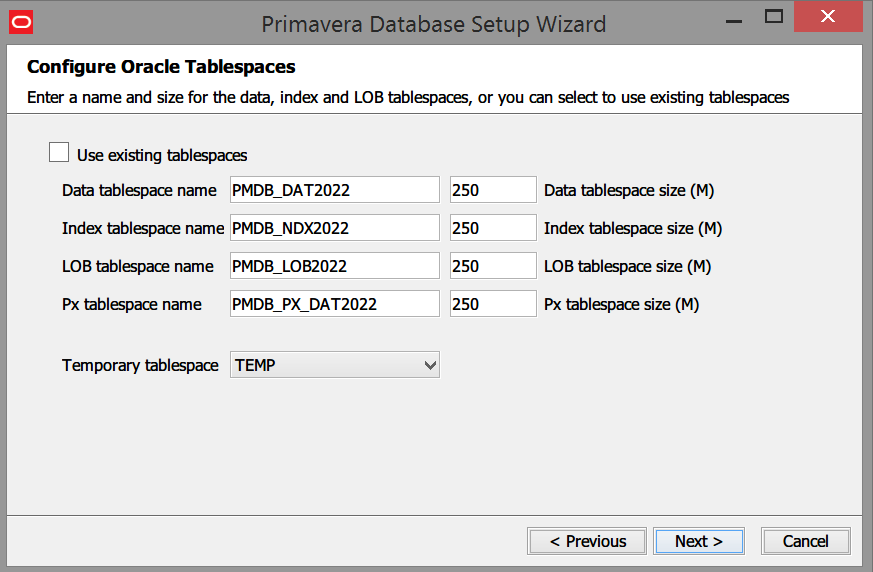The image size is (873, 572).
Task: Open the Temporary tablespace dropdown
Action: click(335, 366)
